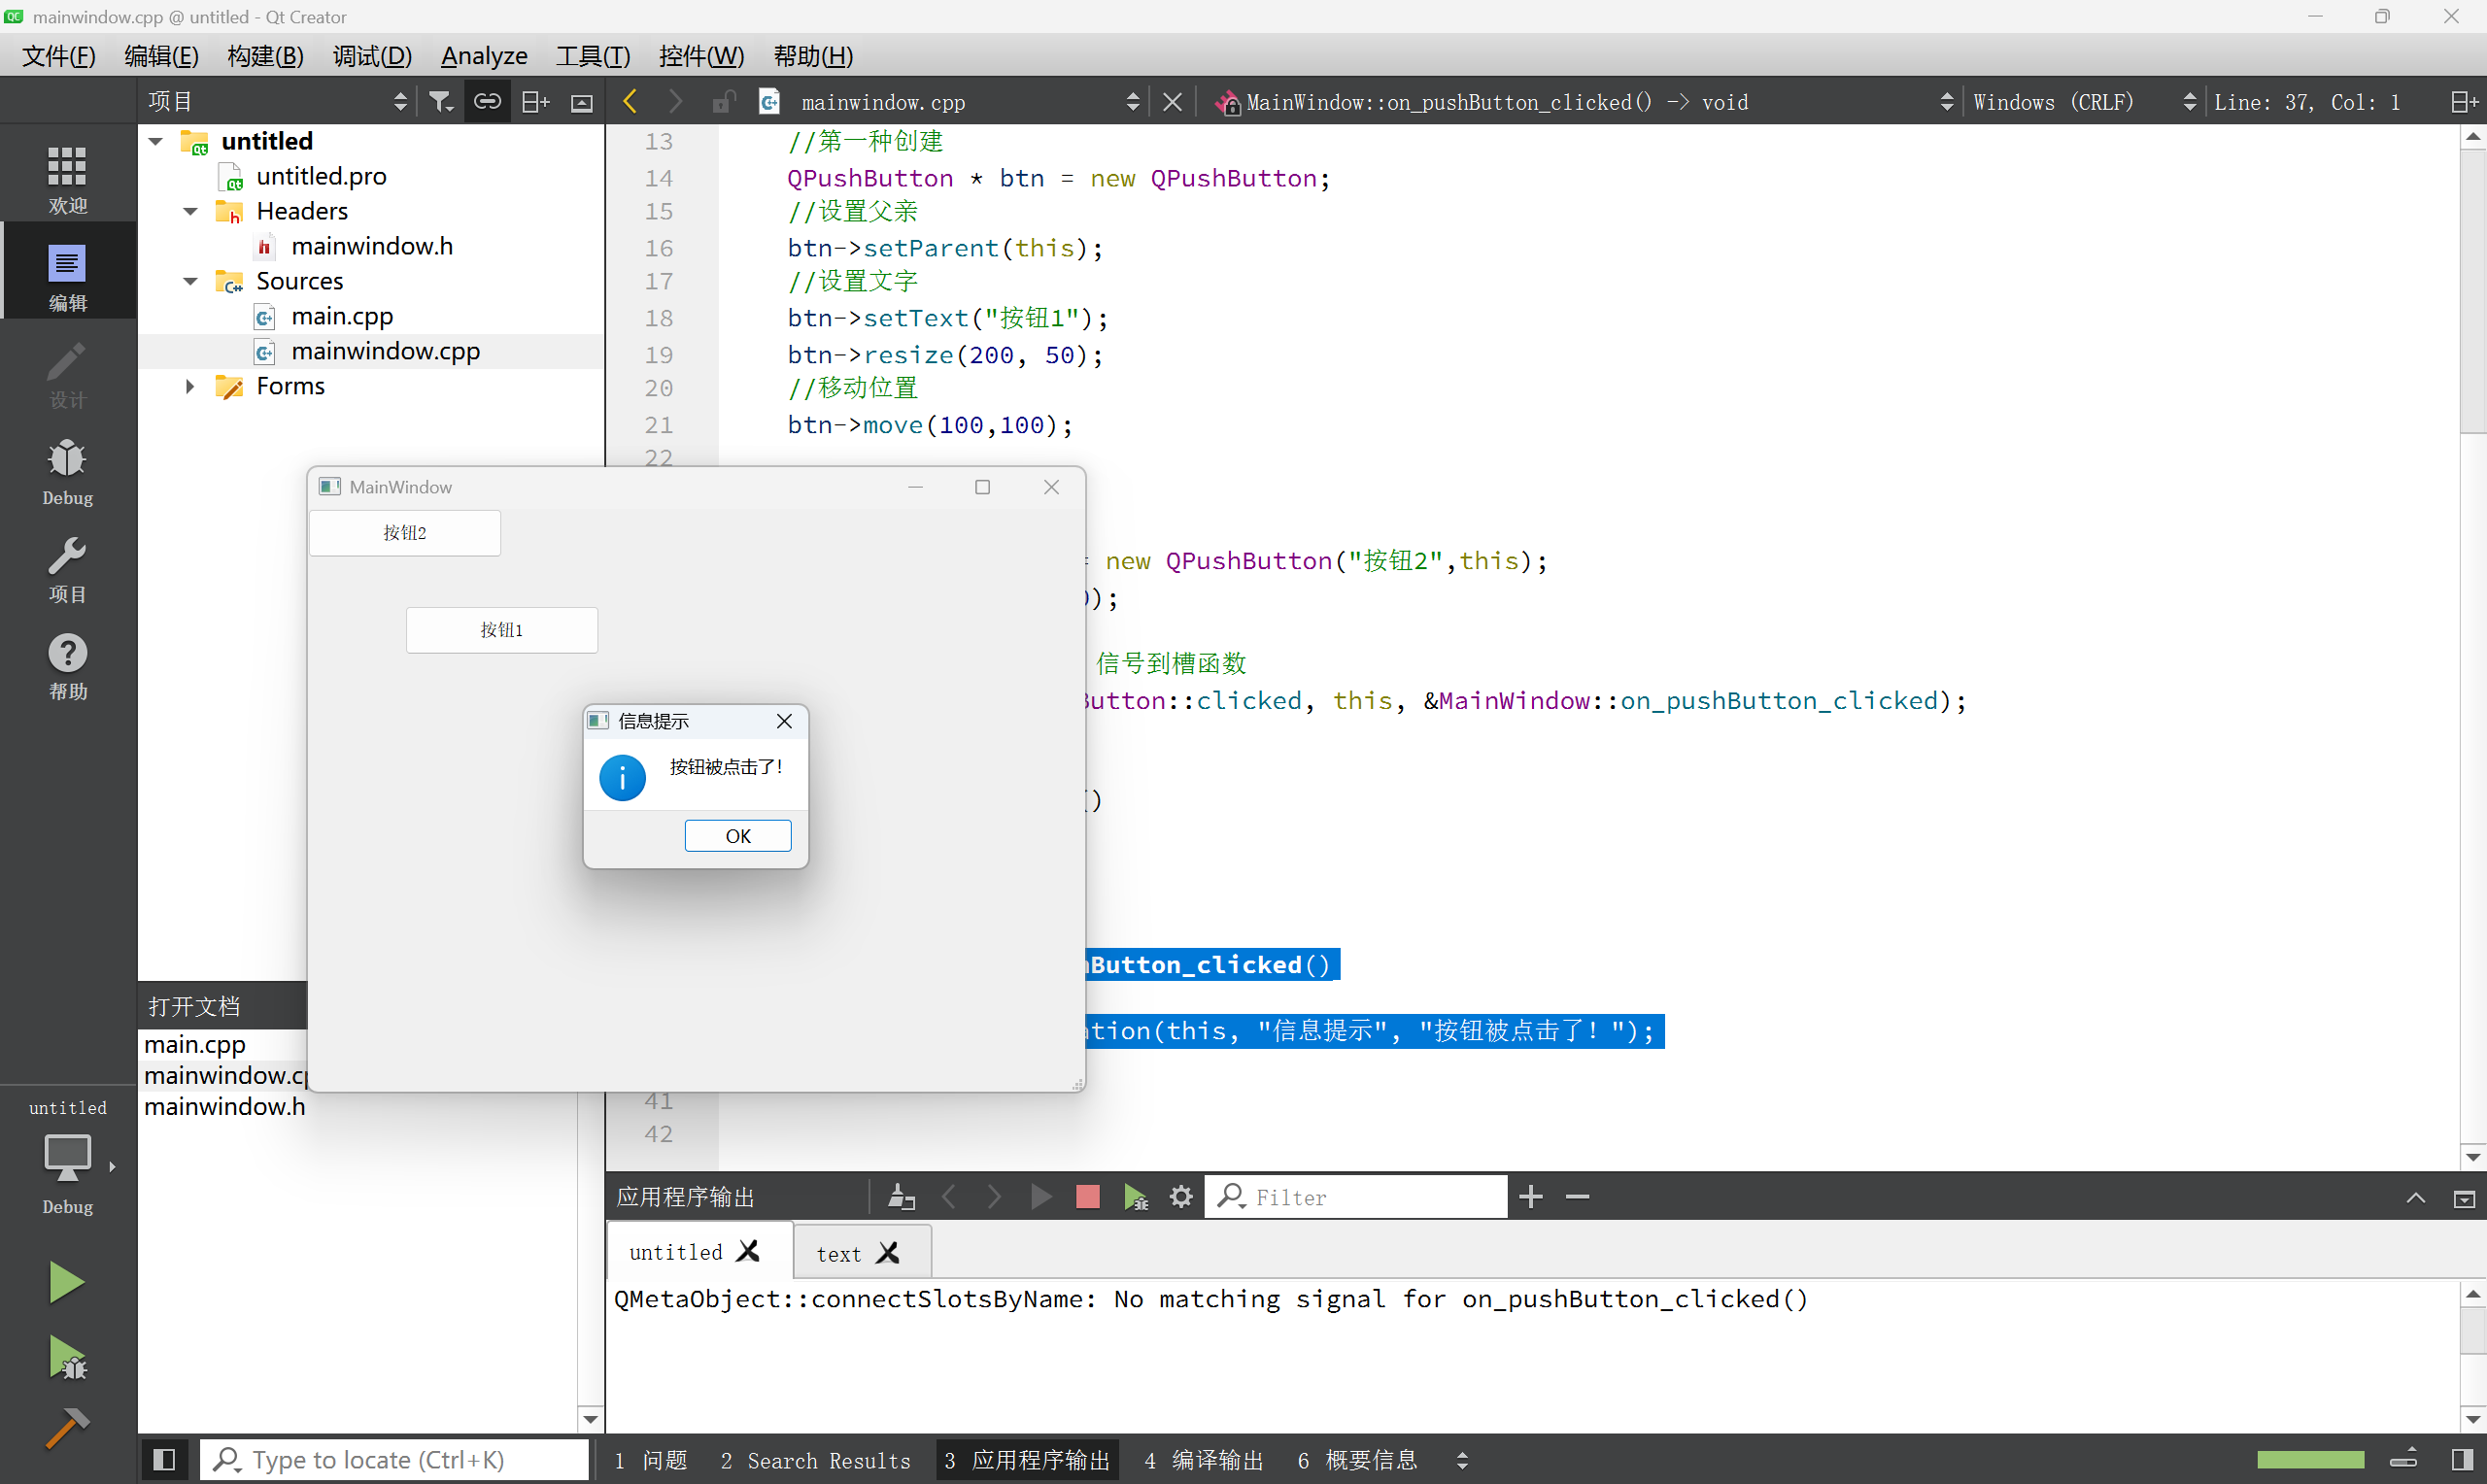This screenshot has width=2487, height=1484.
Task: Toggle synchronize with editor link icon
Action: point(487,102)
